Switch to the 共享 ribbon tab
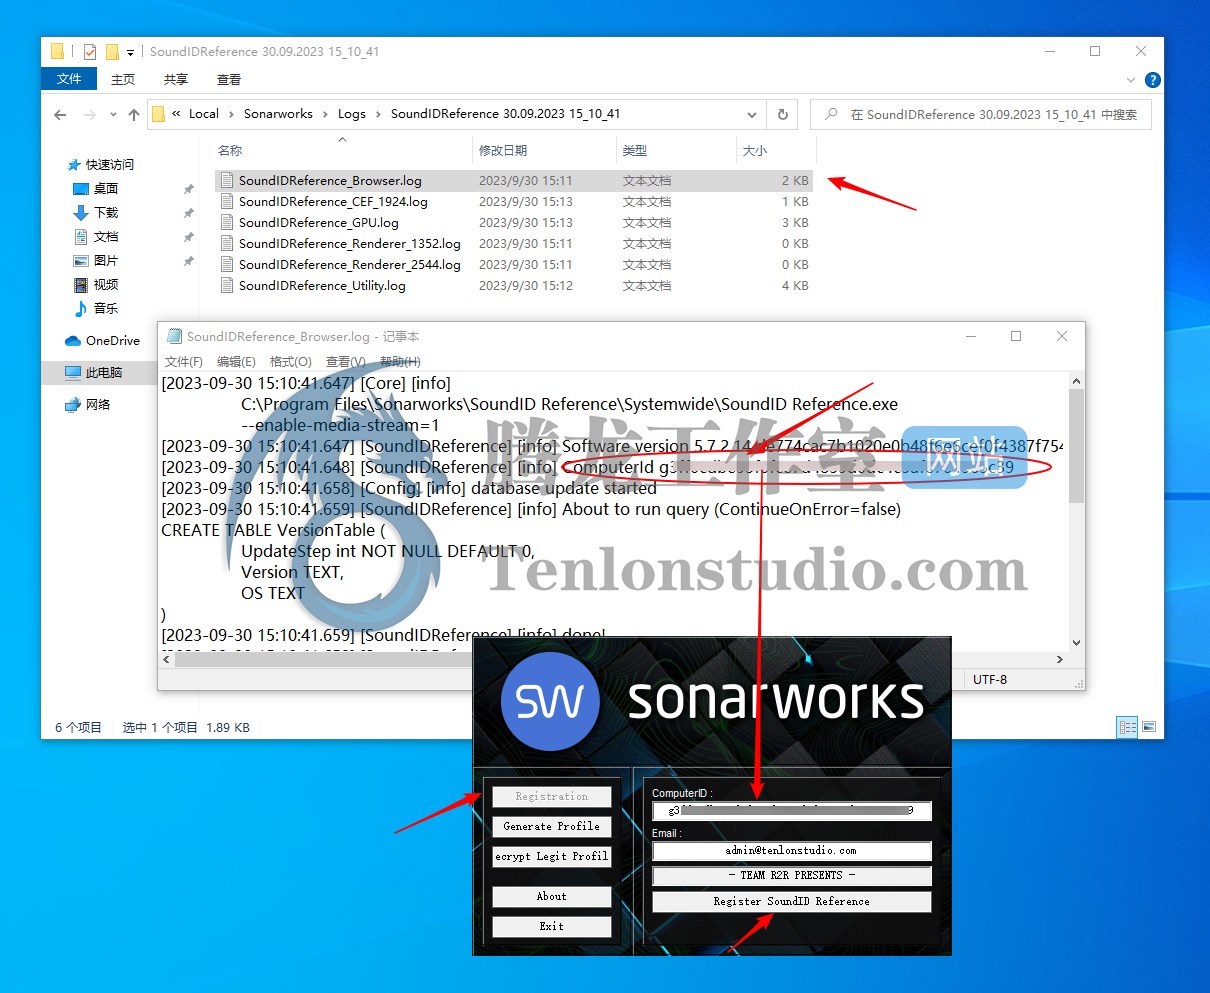Image resolution: width=1210 pixels, height=993 pixels. click(176, 80)
